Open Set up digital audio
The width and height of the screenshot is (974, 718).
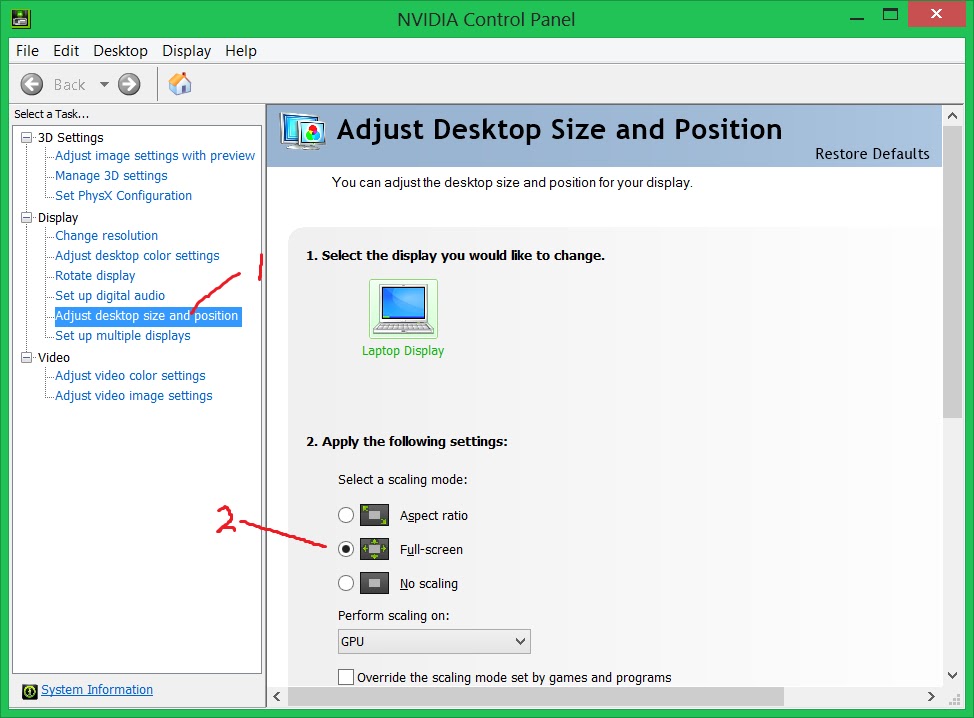(110, 295)
